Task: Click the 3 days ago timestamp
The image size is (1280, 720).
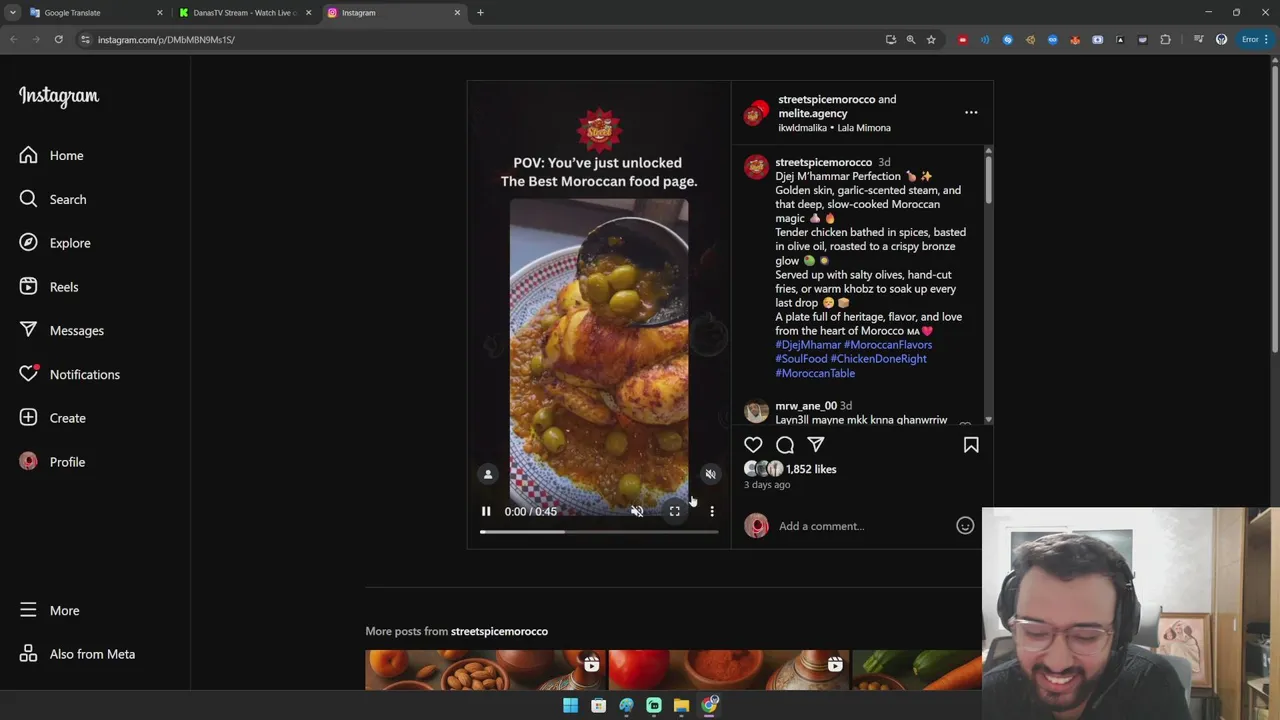Action: [x=767, y=485]
